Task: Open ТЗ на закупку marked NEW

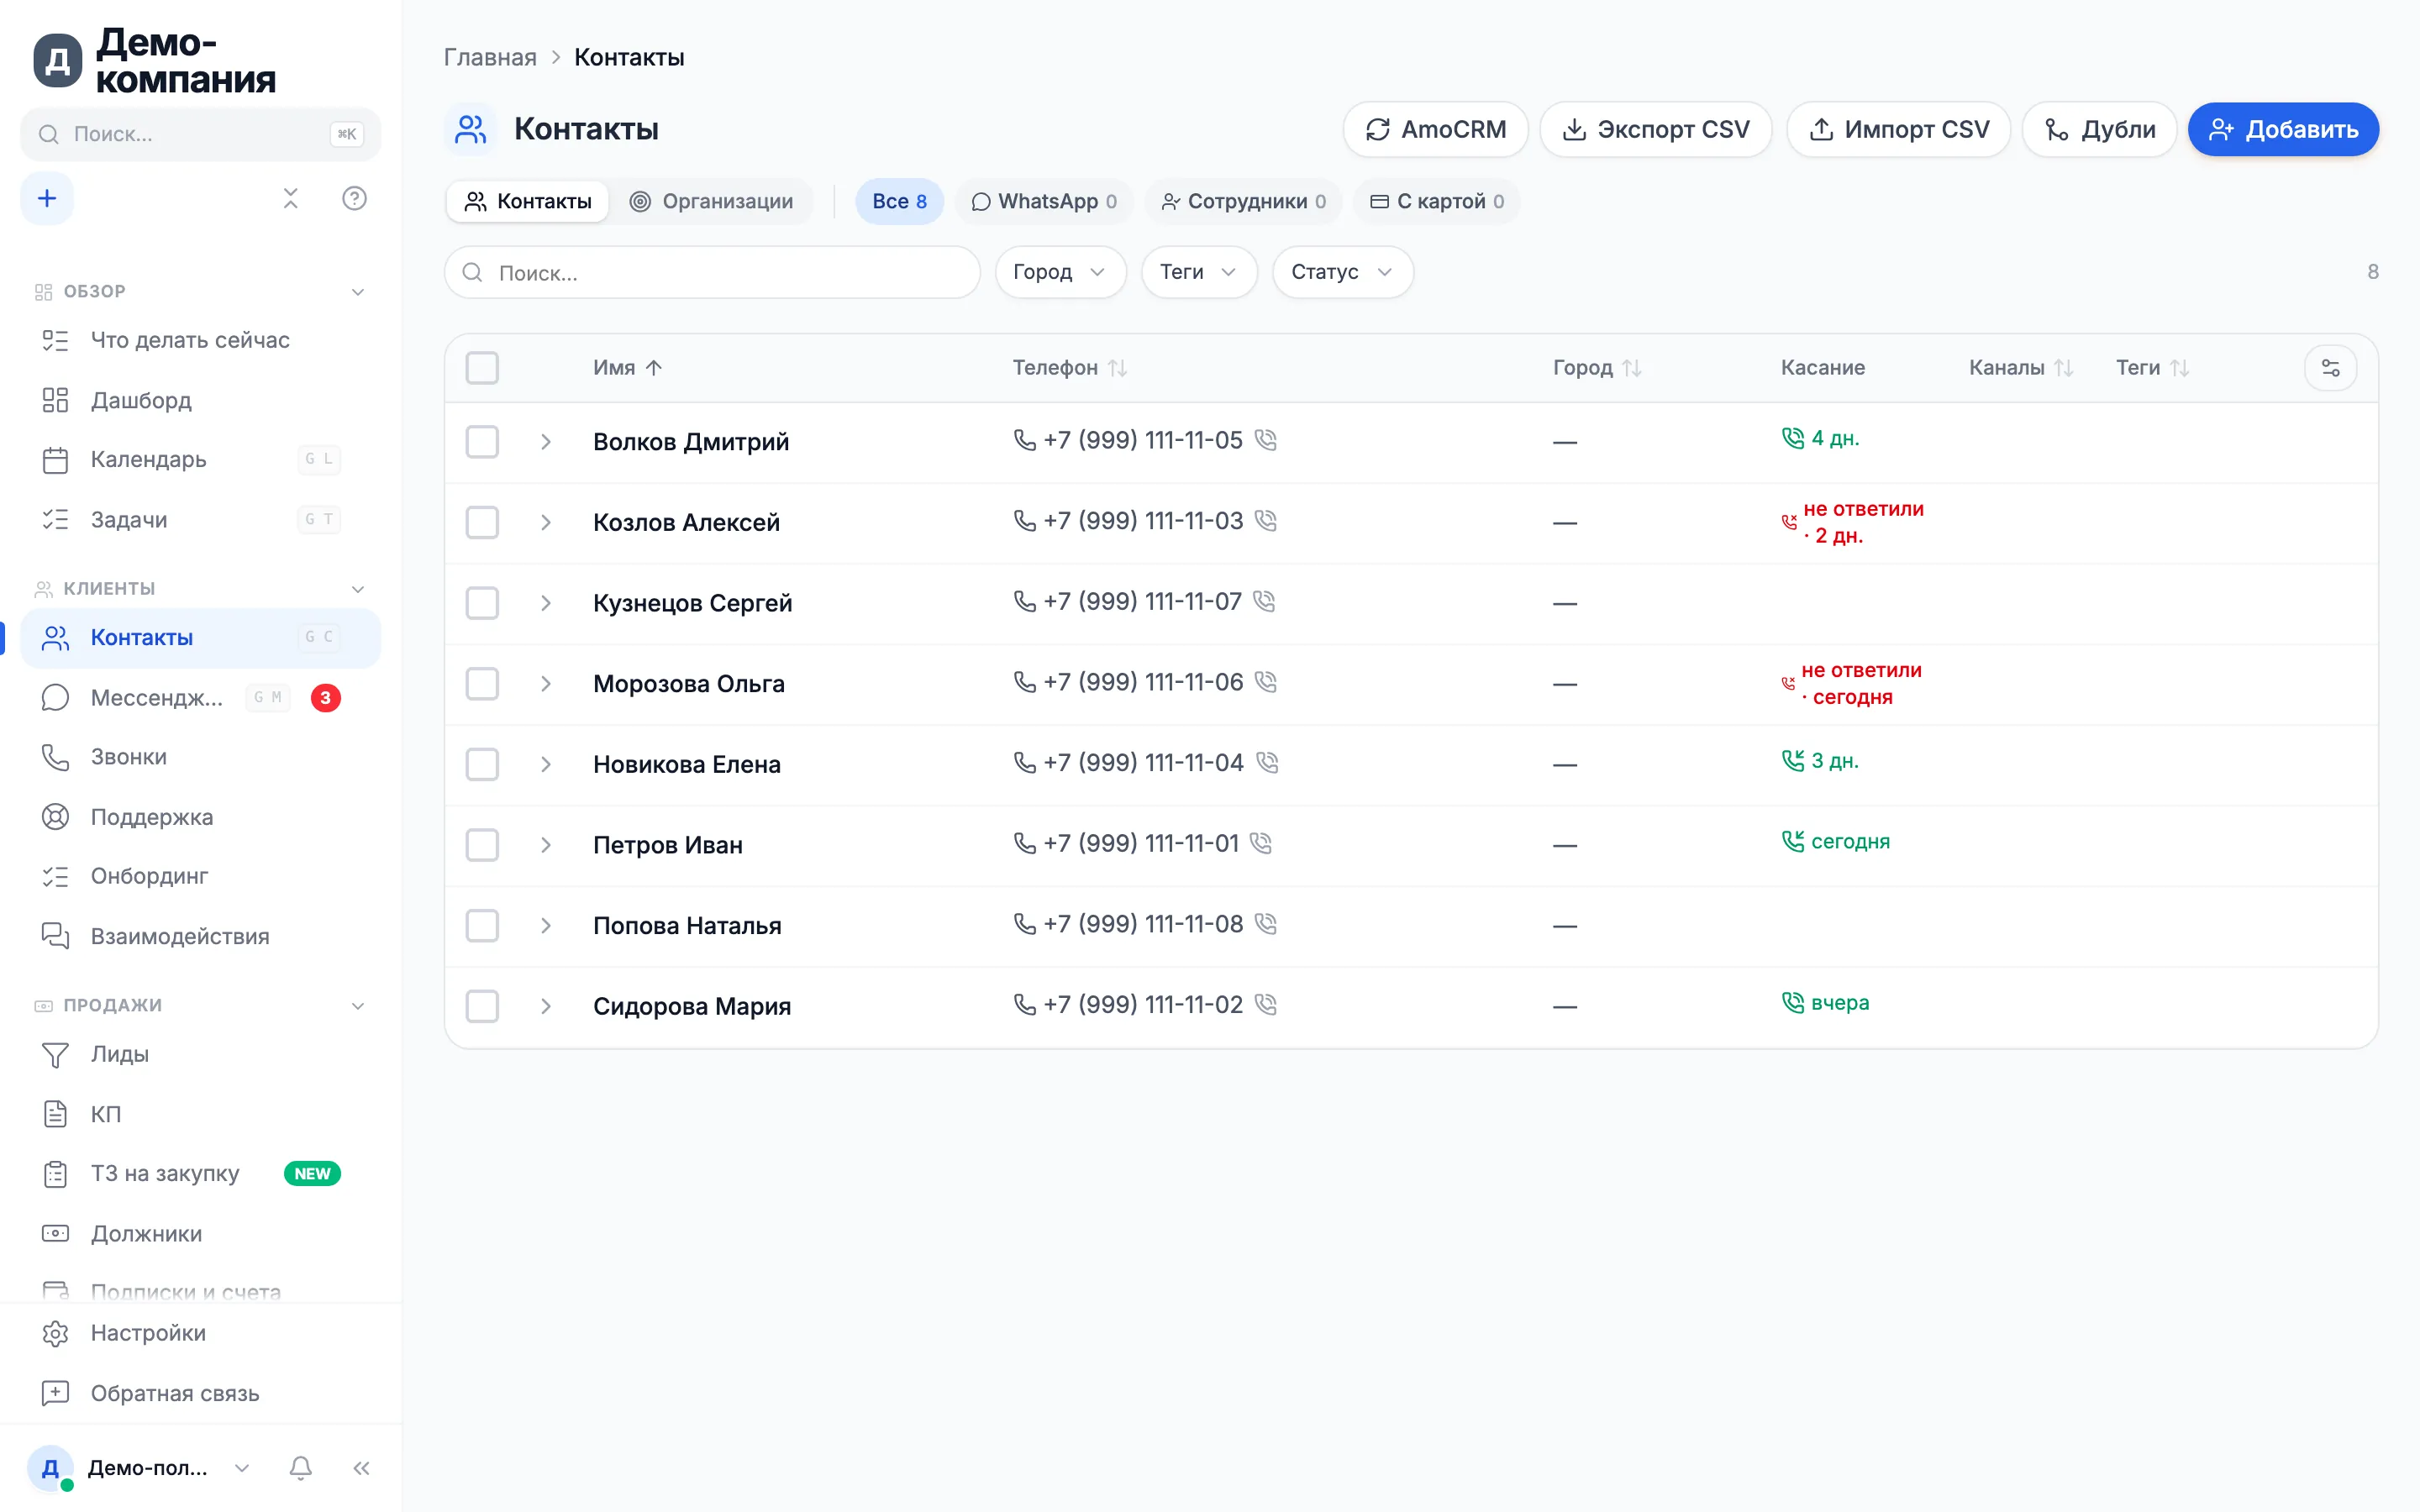Action: tap(200, 1173)
